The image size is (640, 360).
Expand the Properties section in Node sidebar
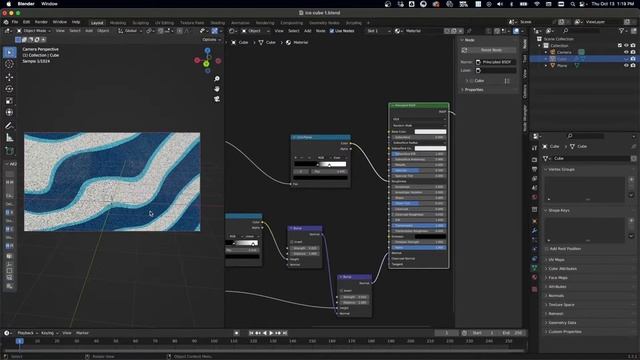pos(474,90)
